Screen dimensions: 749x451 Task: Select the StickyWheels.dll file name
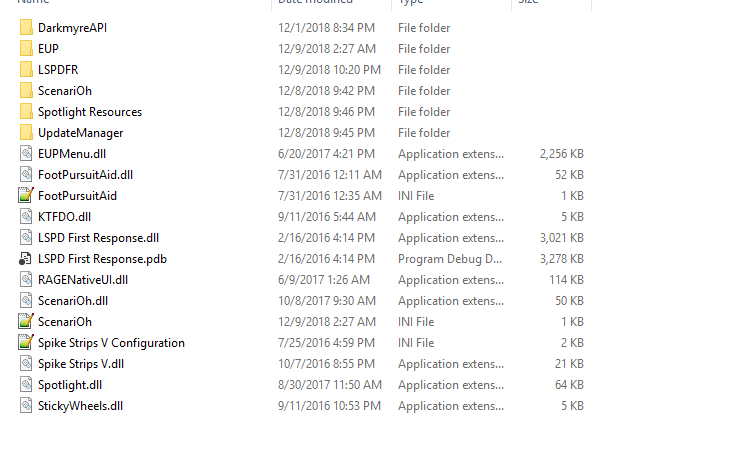pos(81,406)
